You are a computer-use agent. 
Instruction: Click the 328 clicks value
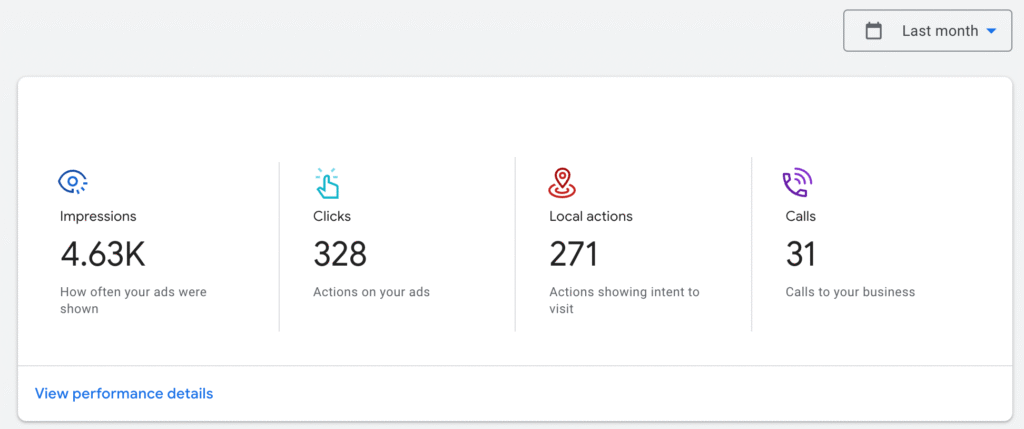[x=340, y=254]
